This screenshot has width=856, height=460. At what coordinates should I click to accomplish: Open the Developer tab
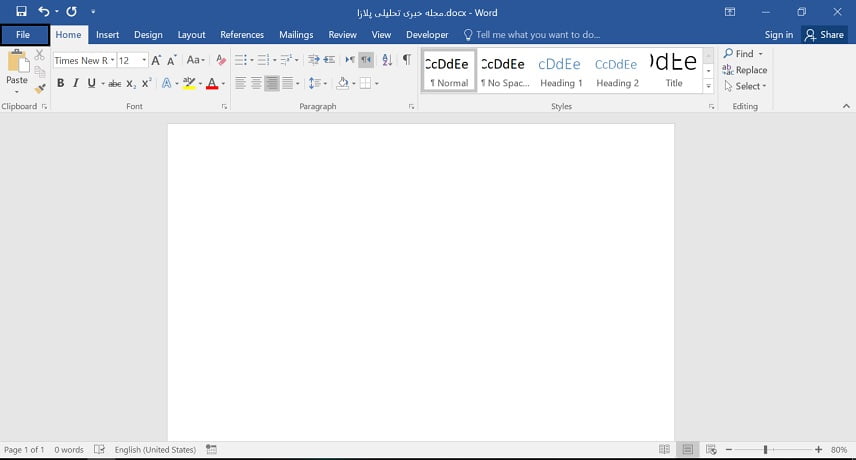pos(427,34)
